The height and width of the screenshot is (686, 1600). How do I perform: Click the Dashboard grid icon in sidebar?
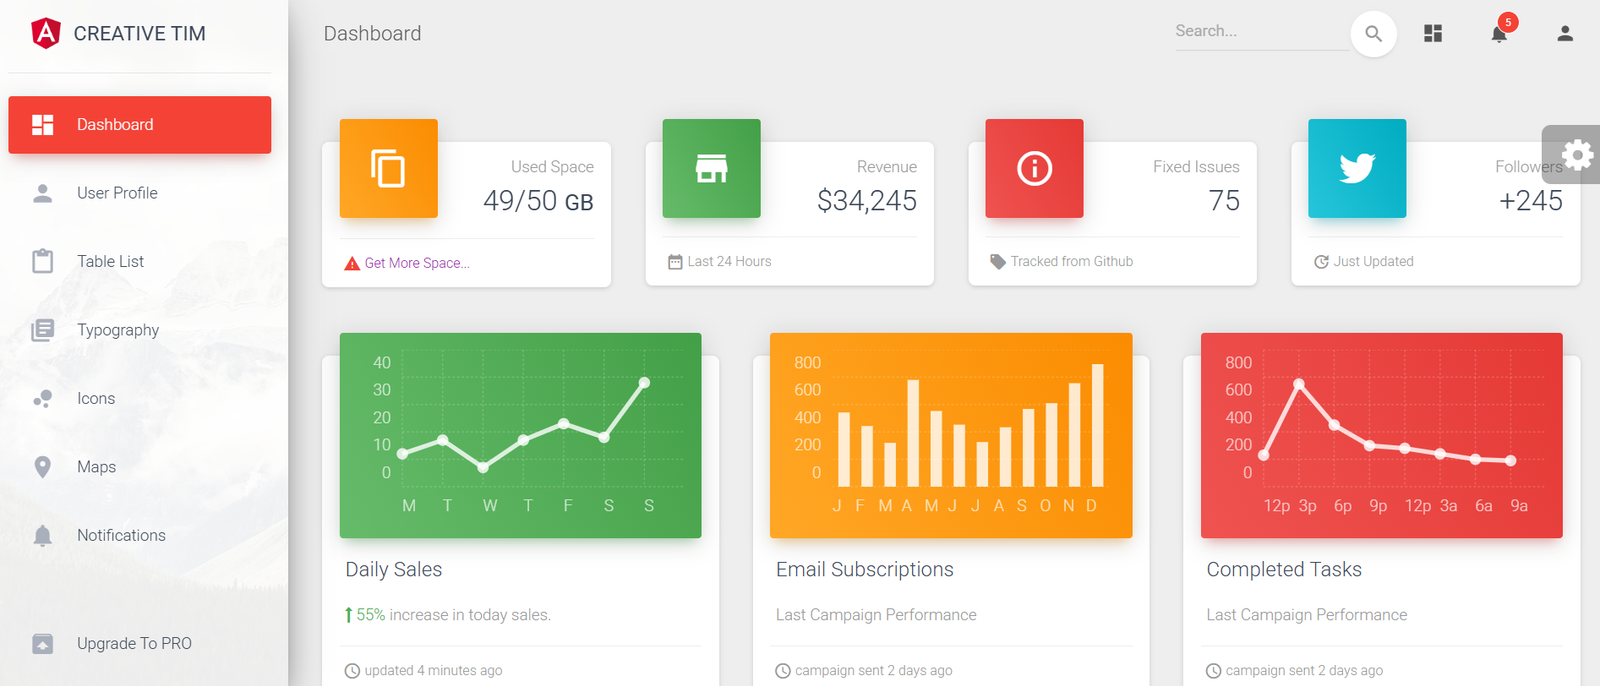[x=43, y=125]
